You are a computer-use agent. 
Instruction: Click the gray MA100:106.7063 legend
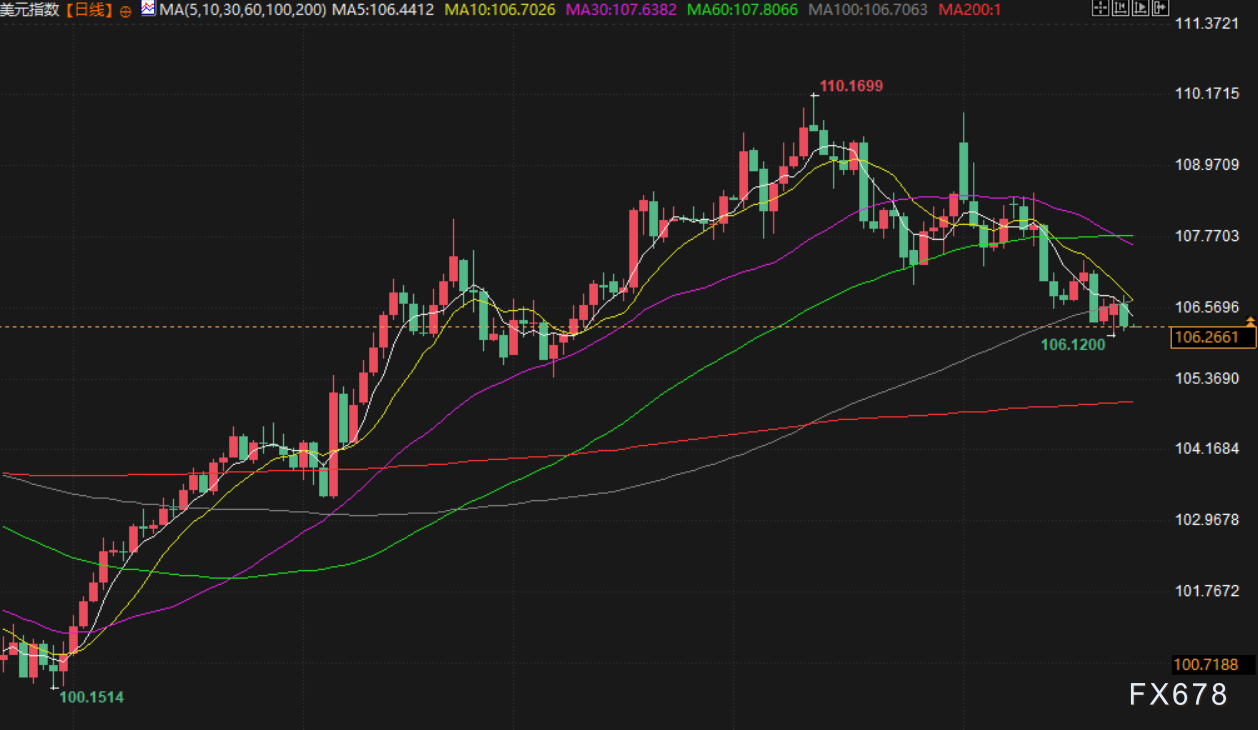(867, 10)
